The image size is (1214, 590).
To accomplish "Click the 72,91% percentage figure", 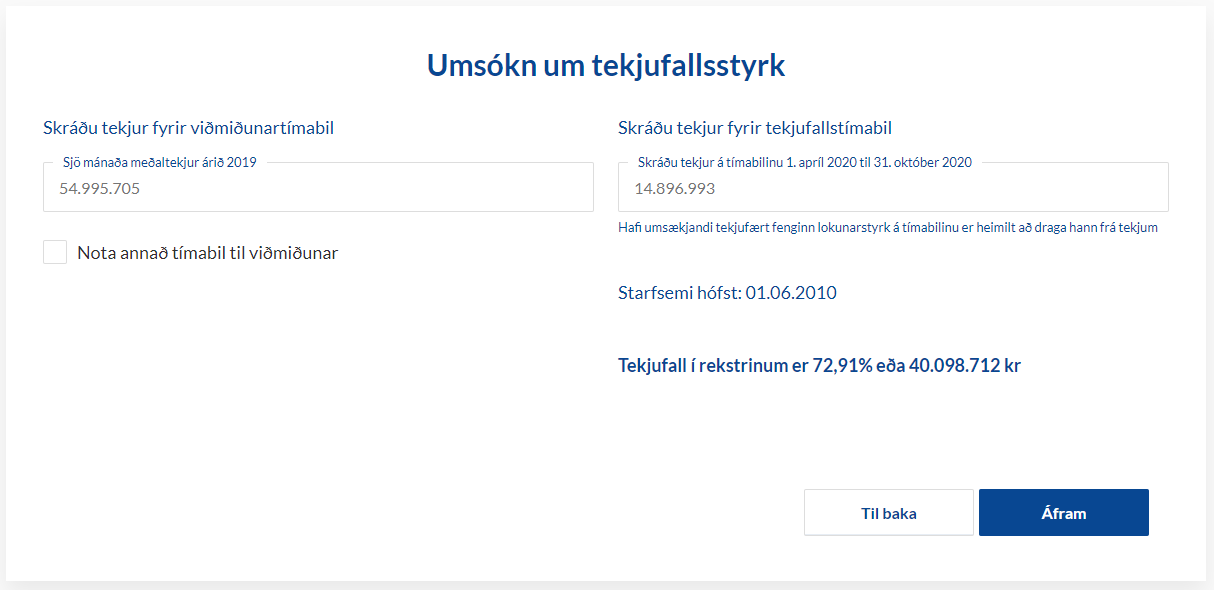I will pyautogui.click(x=841, y=365).
